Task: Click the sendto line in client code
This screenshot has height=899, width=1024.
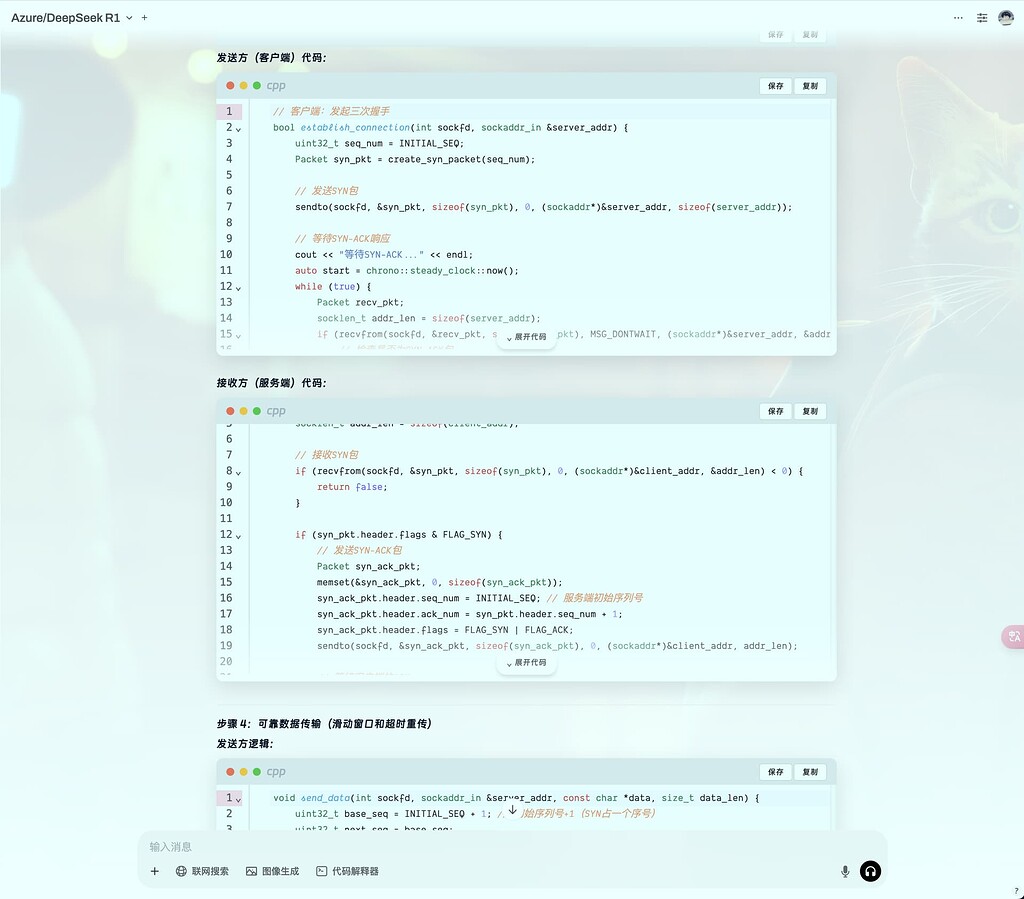Action: pyautogui.click(x=543, y=207)
